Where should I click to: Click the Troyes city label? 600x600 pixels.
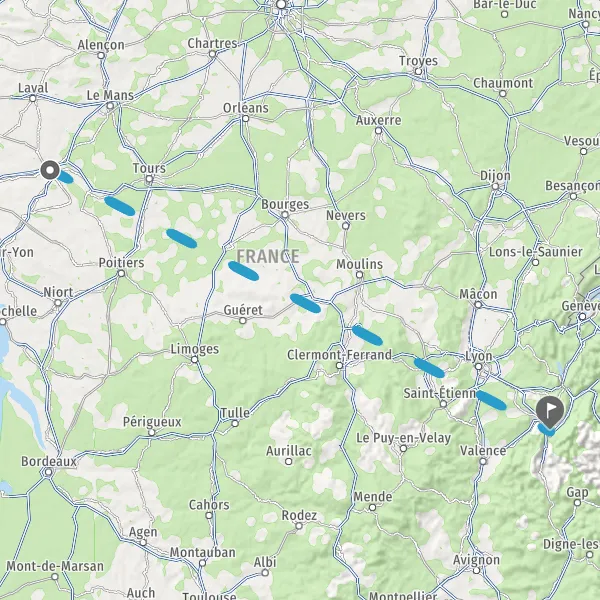(418, 60)
